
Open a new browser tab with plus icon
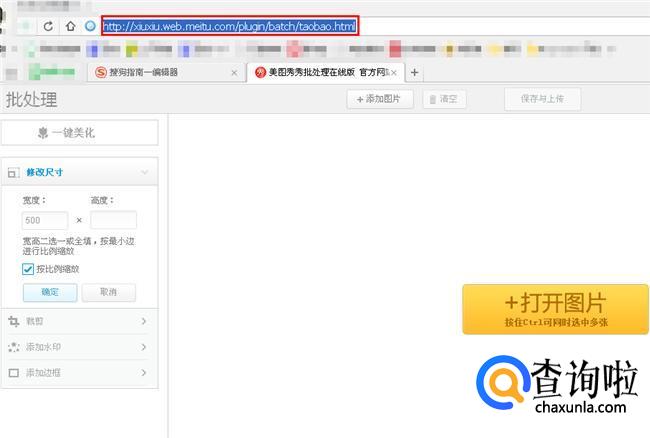[x=414, y=72]
